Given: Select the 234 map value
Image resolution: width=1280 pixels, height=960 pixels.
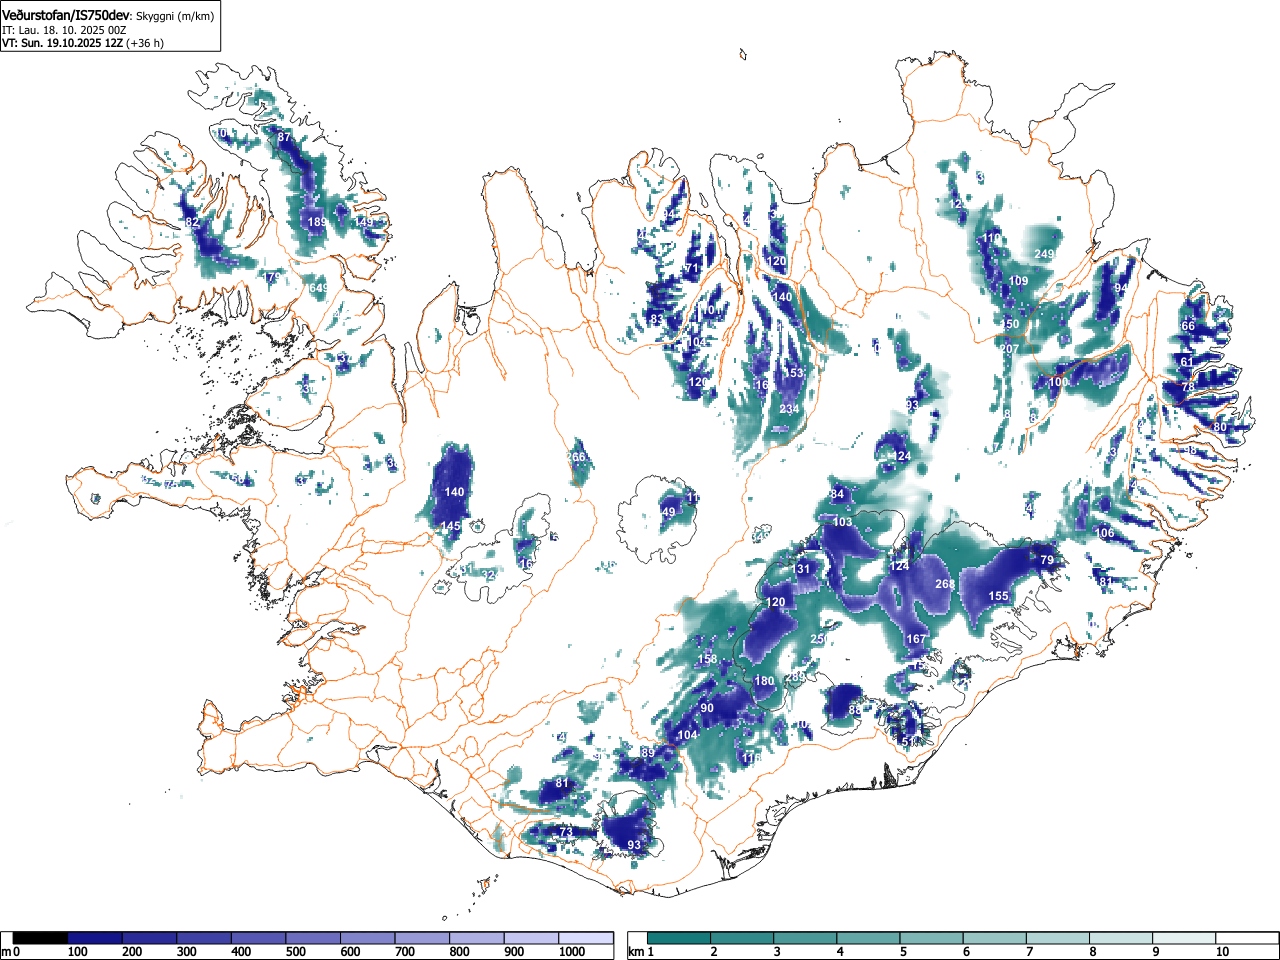Looking at the screenshot, I should (x=789, y=409).
